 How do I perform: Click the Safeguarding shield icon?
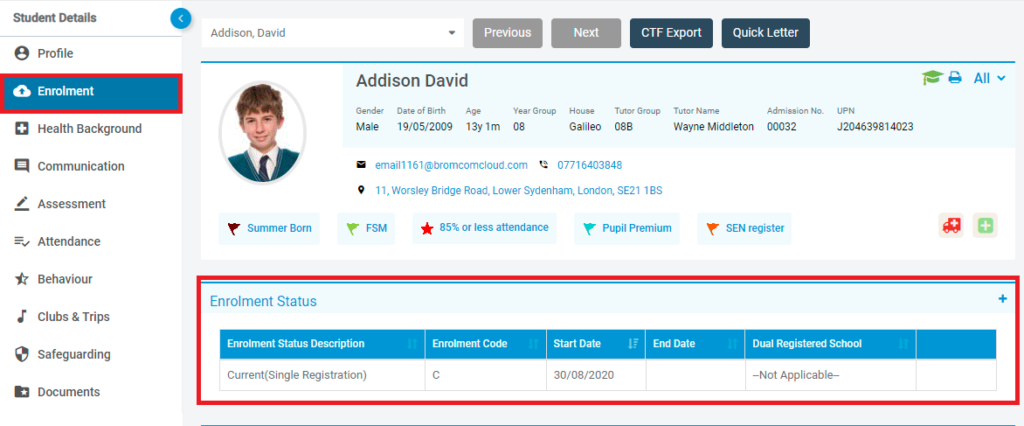click(x=22, y=354)
